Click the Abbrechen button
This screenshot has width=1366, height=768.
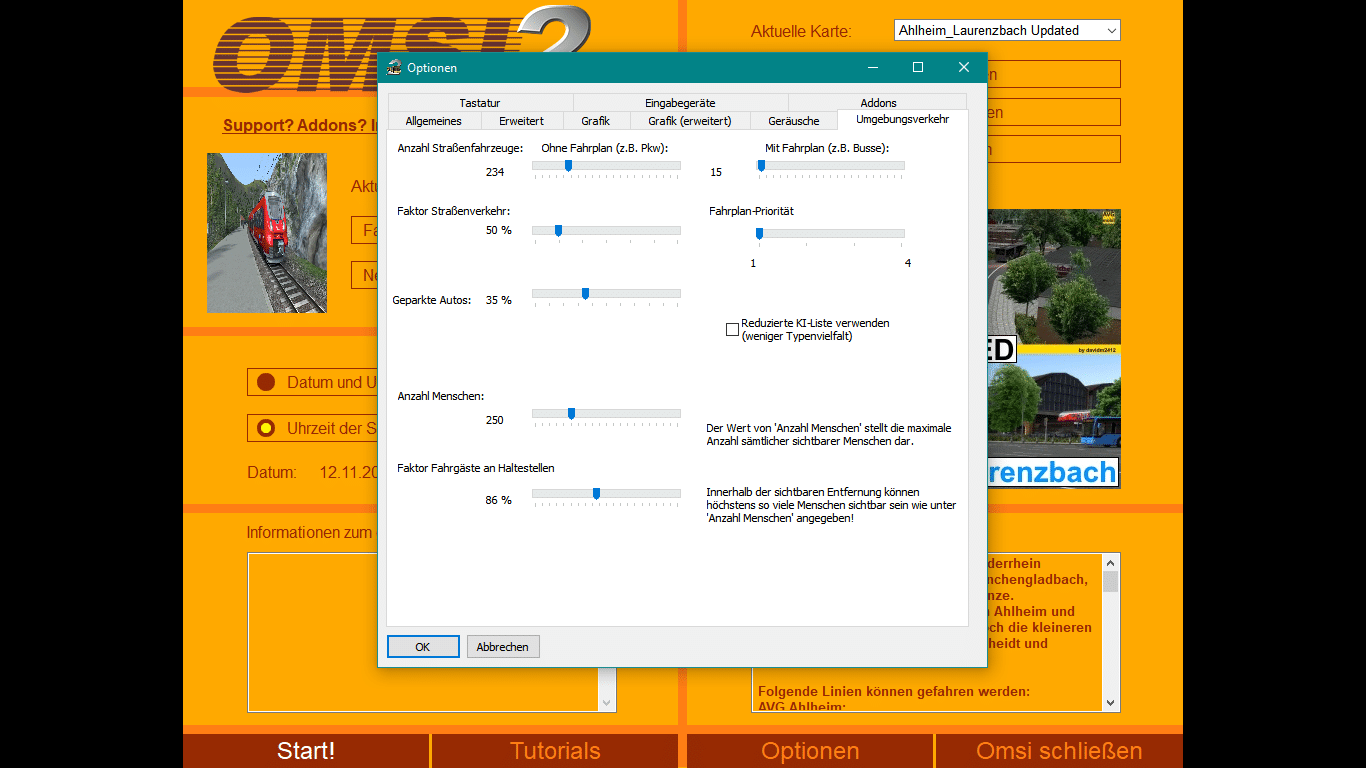pyautogui.click(x=503, y=647)
